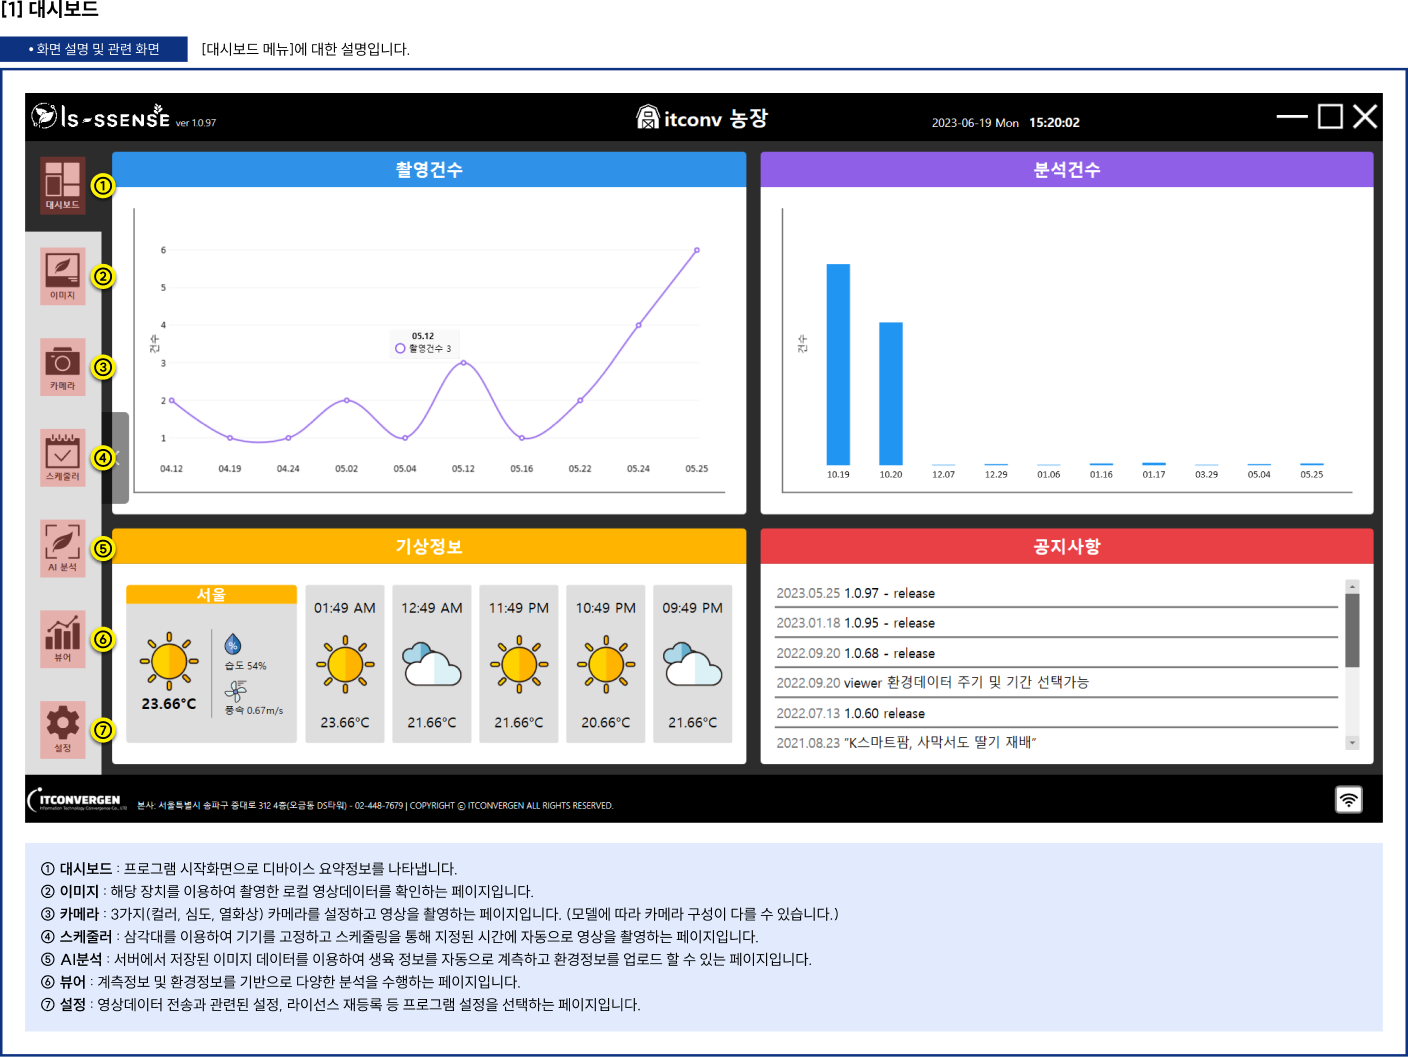Screen dimensions: 1408x1057
Task: Open the AI Analysis (AI 분석) icon
Action: coord(62,547)
